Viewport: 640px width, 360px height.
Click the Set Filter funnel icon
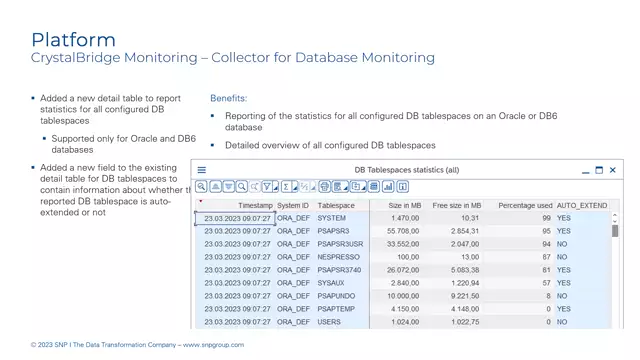coord(267,187)
